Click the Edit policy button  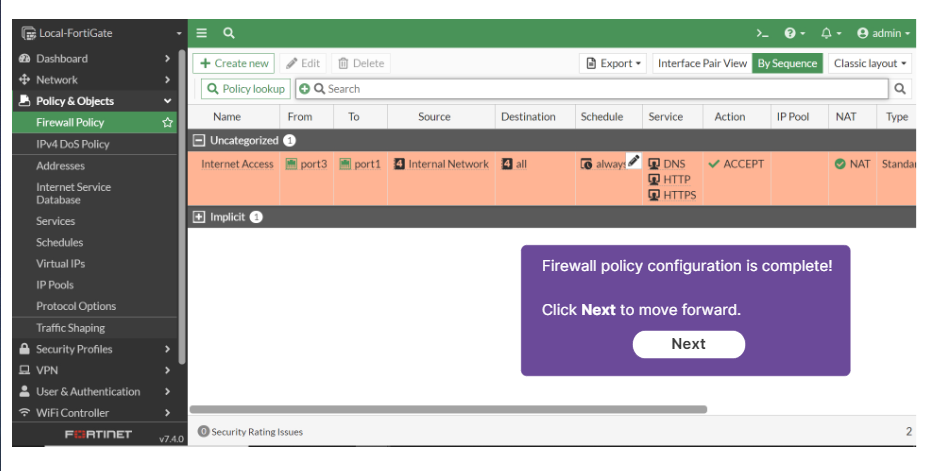pyautogui.click(x=303, y=63)
